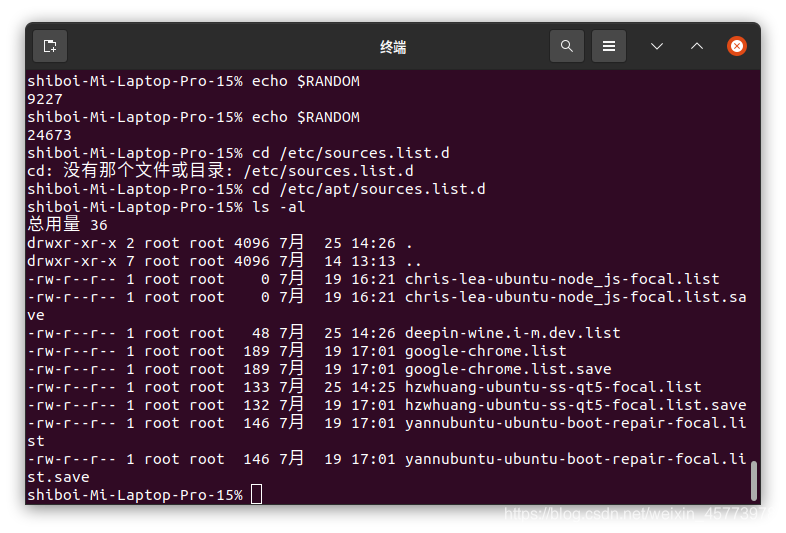Click the 14:25 timestamp
Screen dimensions: 786x533
coord(373,387)
